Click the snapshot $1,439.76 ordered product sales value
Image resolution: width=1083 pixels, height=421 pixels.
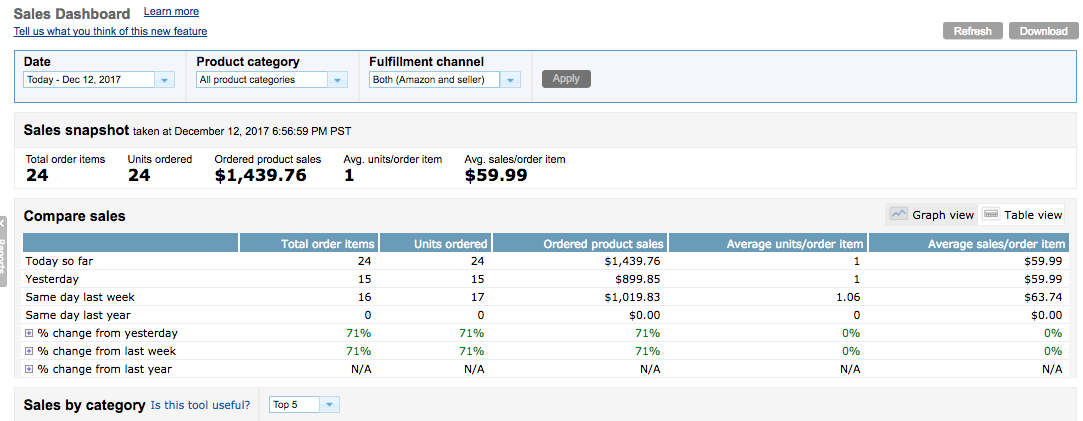point(260,175)
